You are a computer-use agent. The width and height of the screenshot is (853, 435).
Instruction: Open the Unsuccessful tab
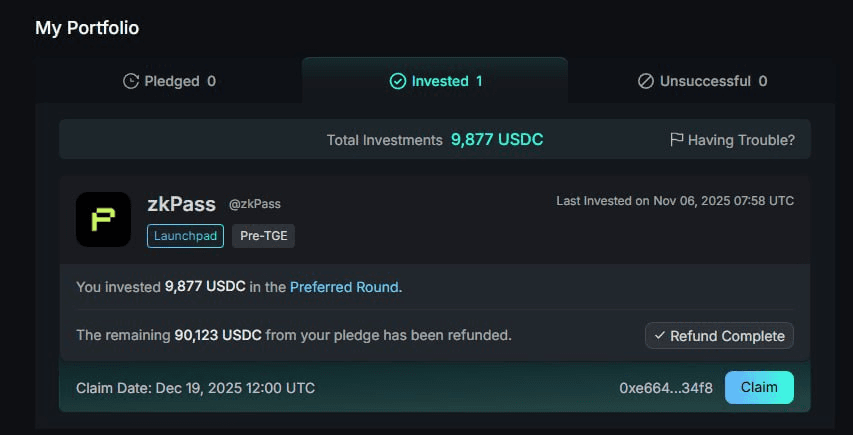click(x=705, y=81)
